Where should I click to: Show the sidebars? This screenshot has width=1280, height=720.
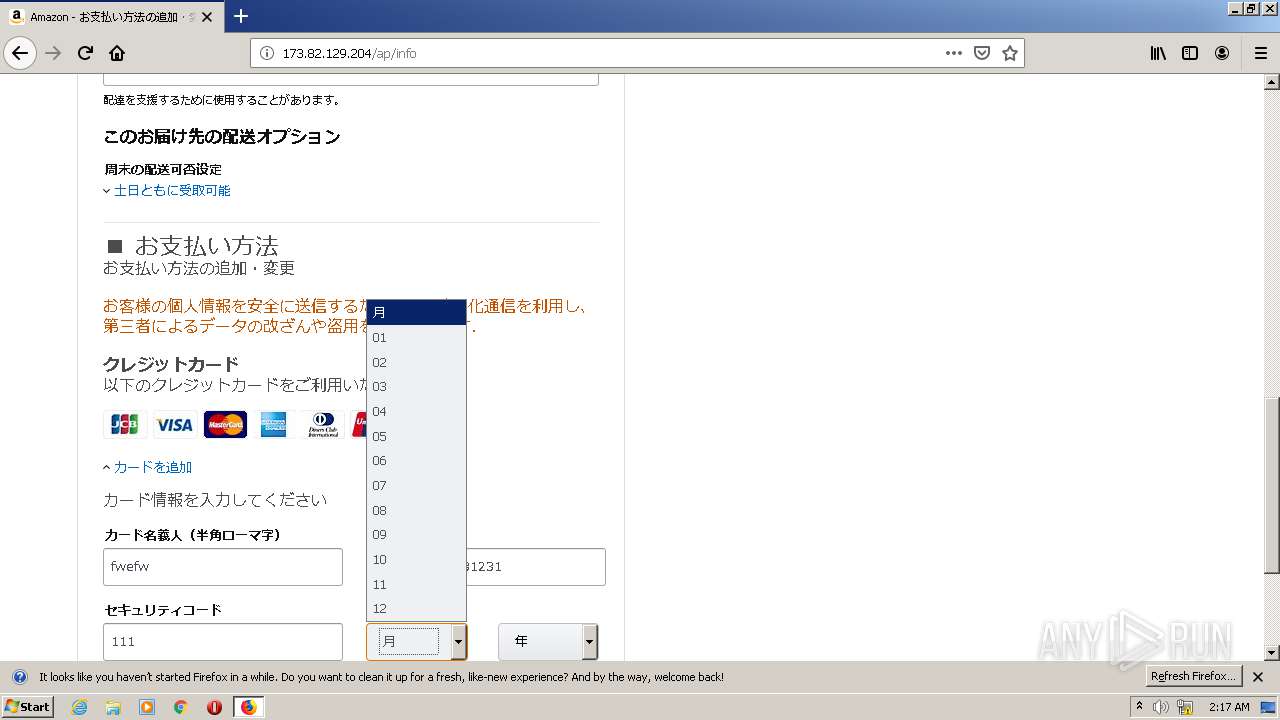pos(1190,53)
